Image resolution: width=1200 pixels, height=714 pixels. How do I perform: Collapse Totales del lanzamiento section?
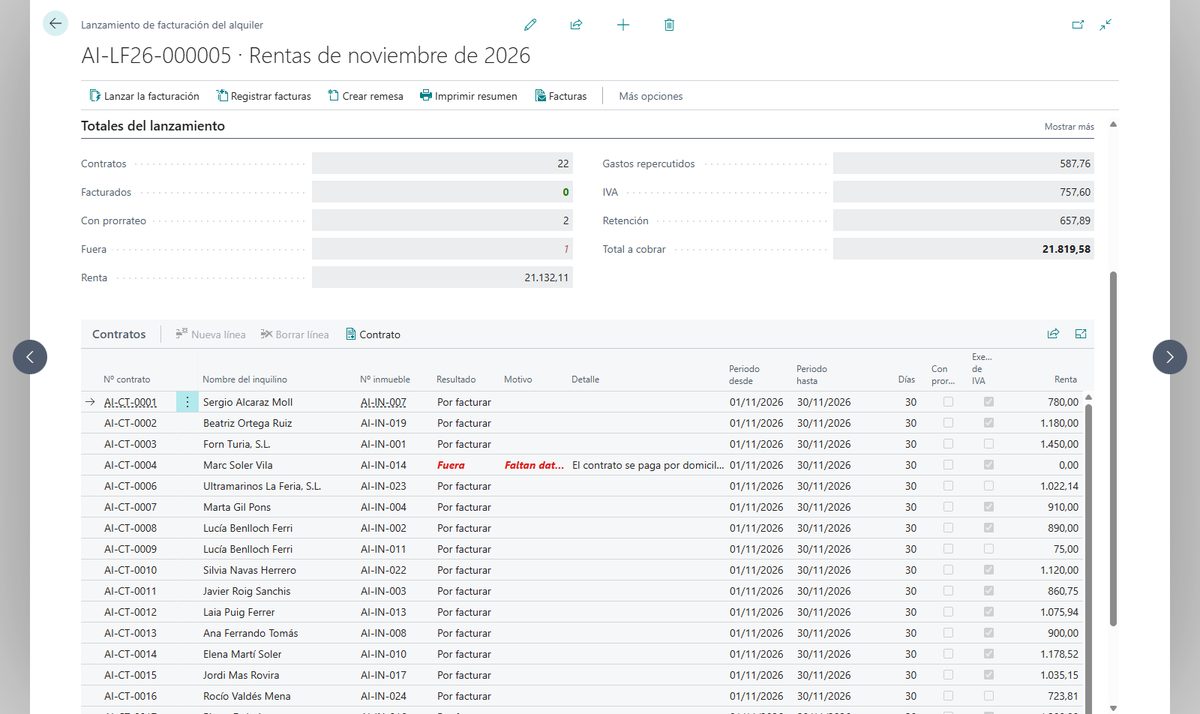point(153,126)
